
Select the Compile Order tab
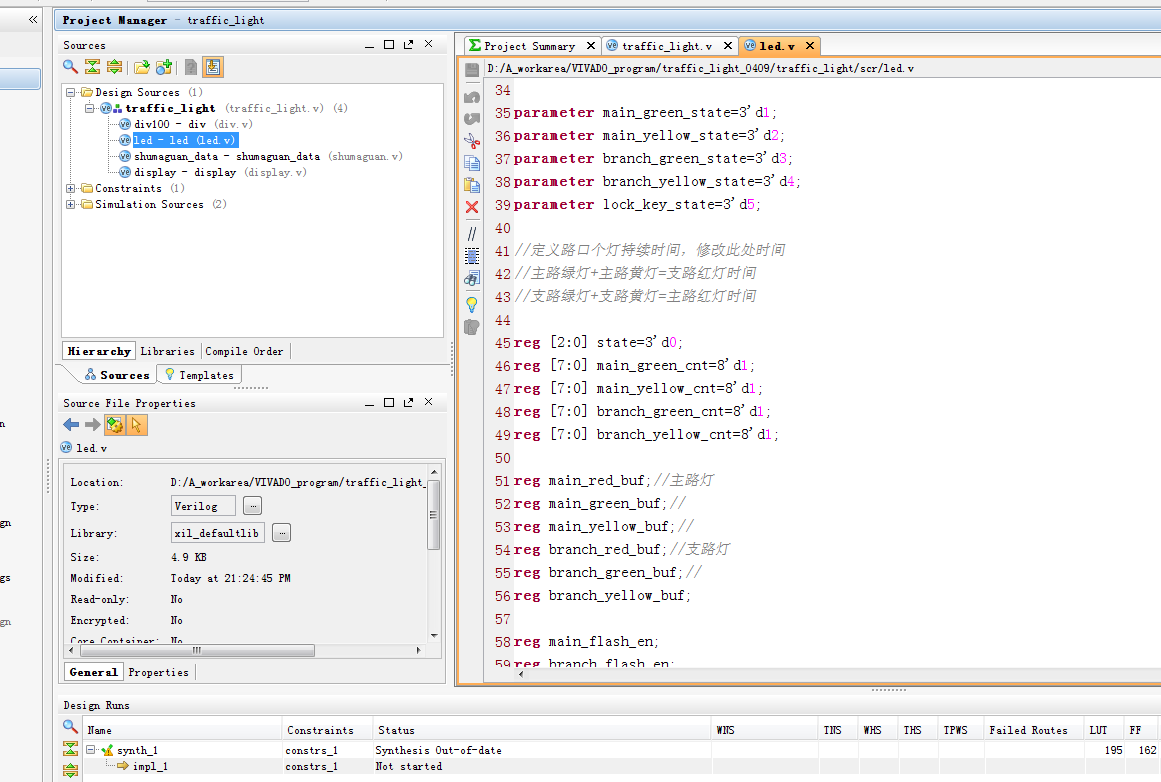(244, 351)
